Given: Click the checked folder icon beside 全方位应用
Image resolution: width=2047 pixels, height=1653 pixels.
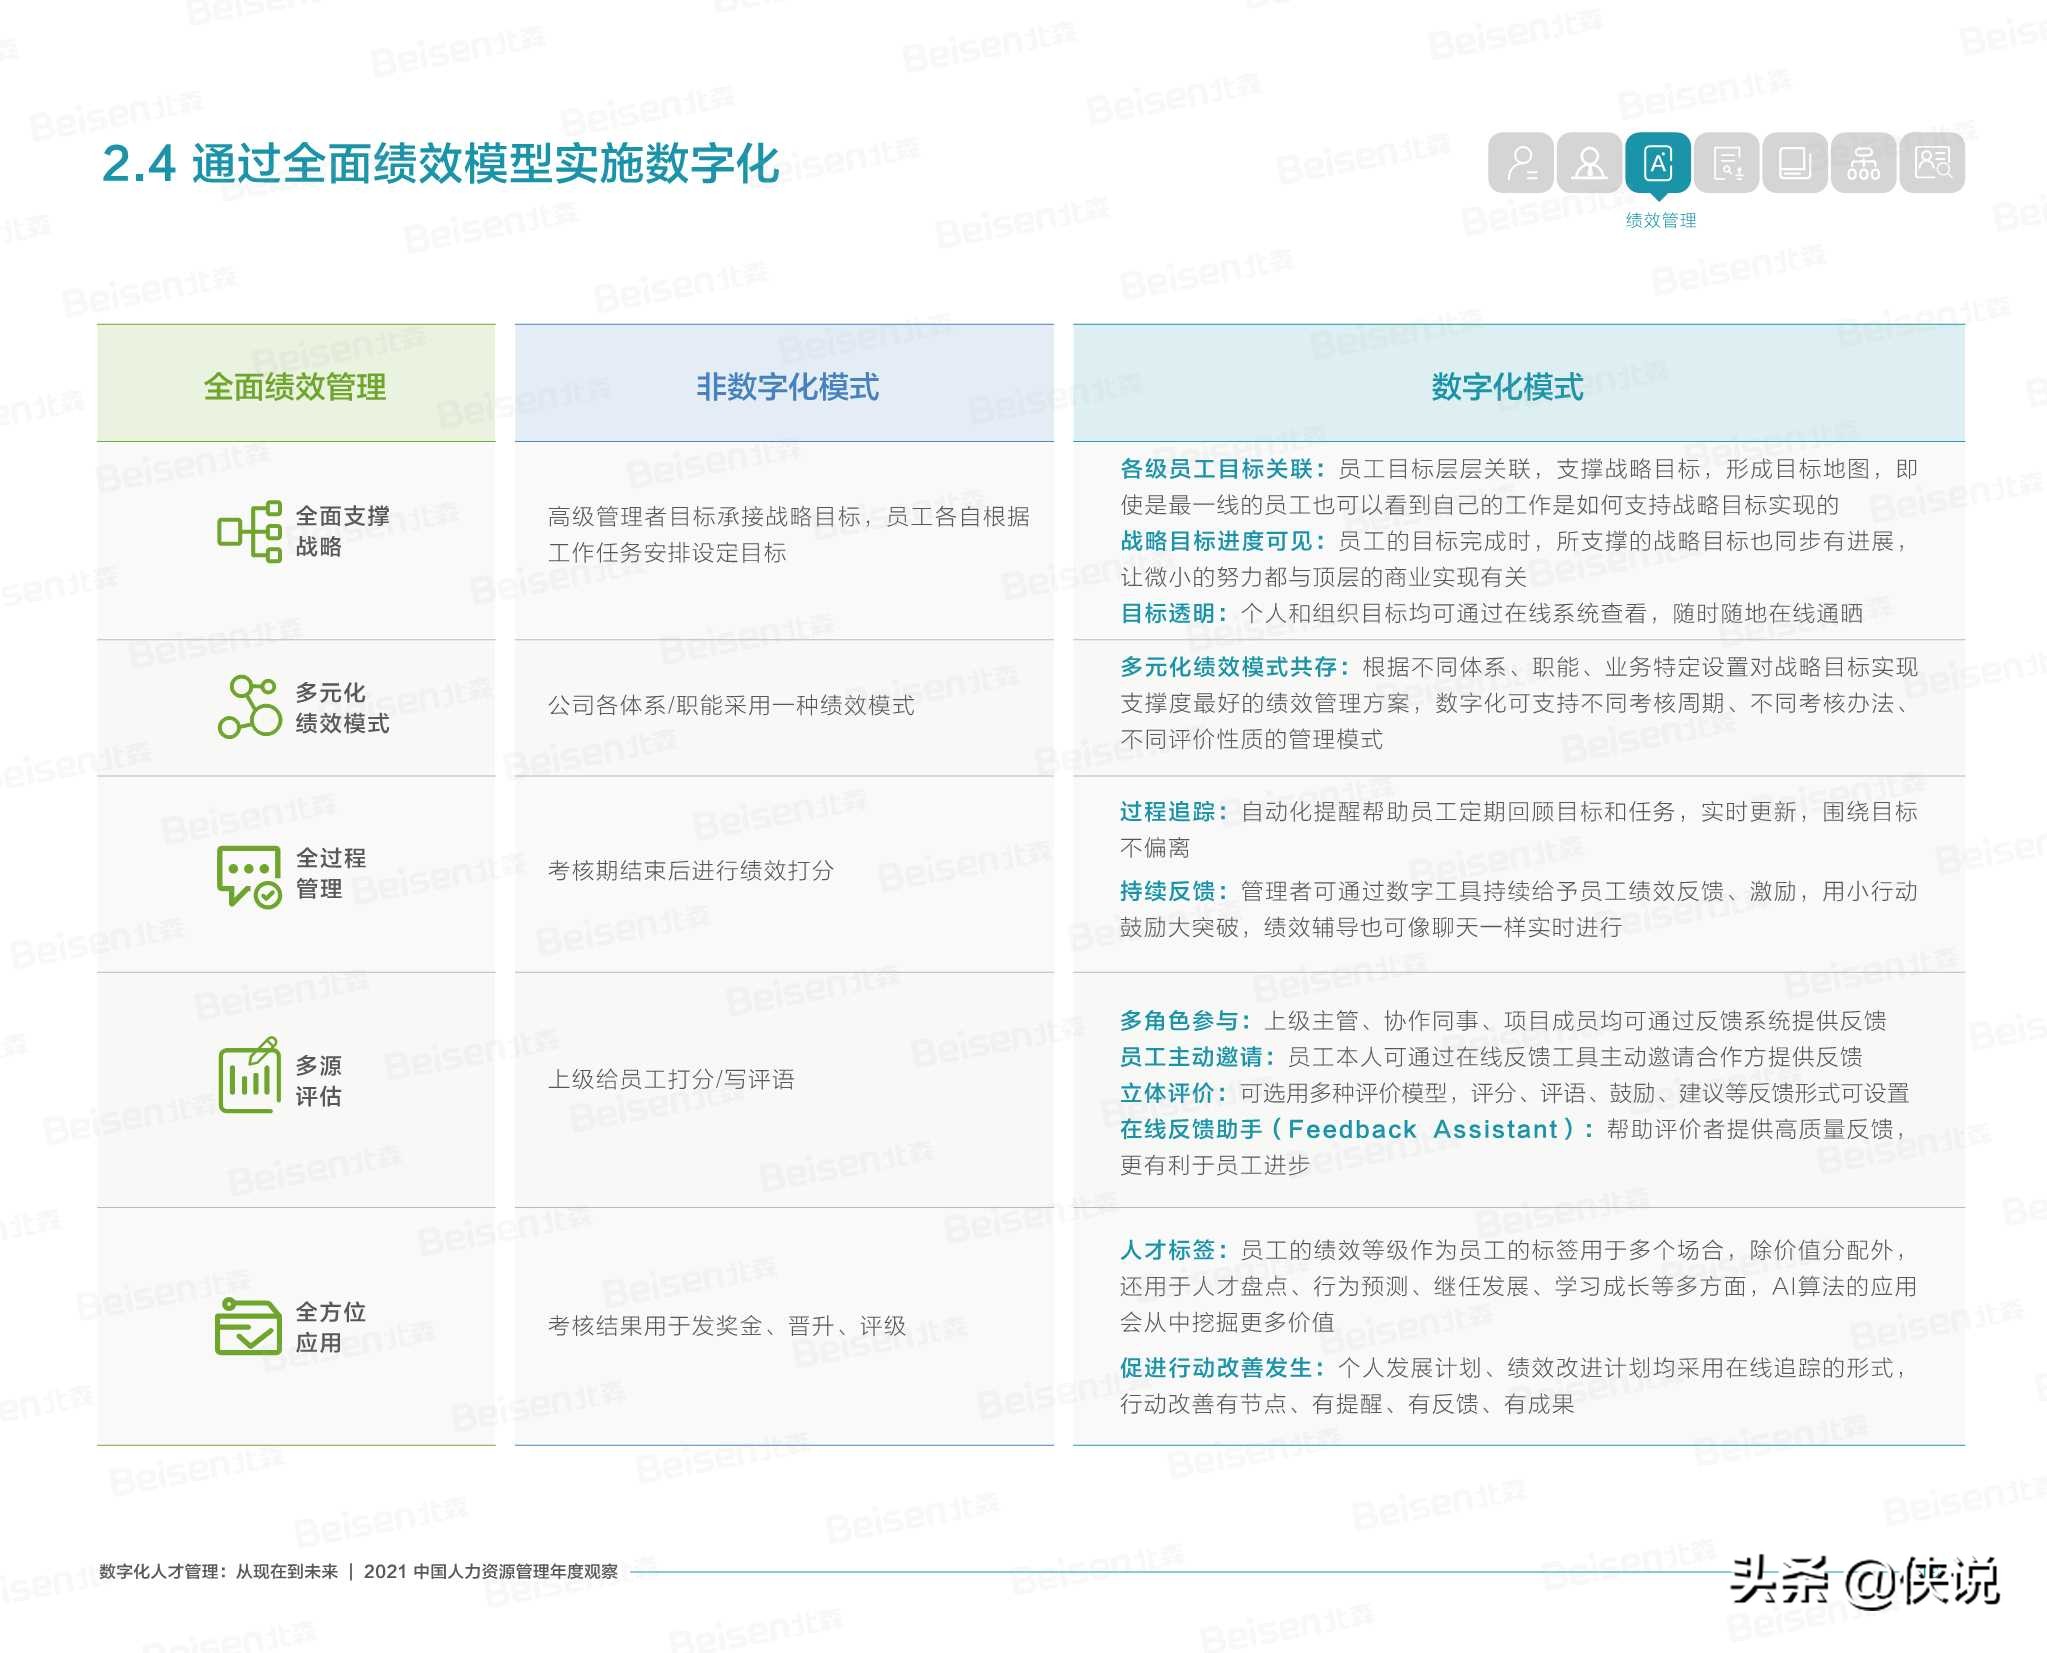Looking at the screenshot, I should click(x=248, y=1326).
